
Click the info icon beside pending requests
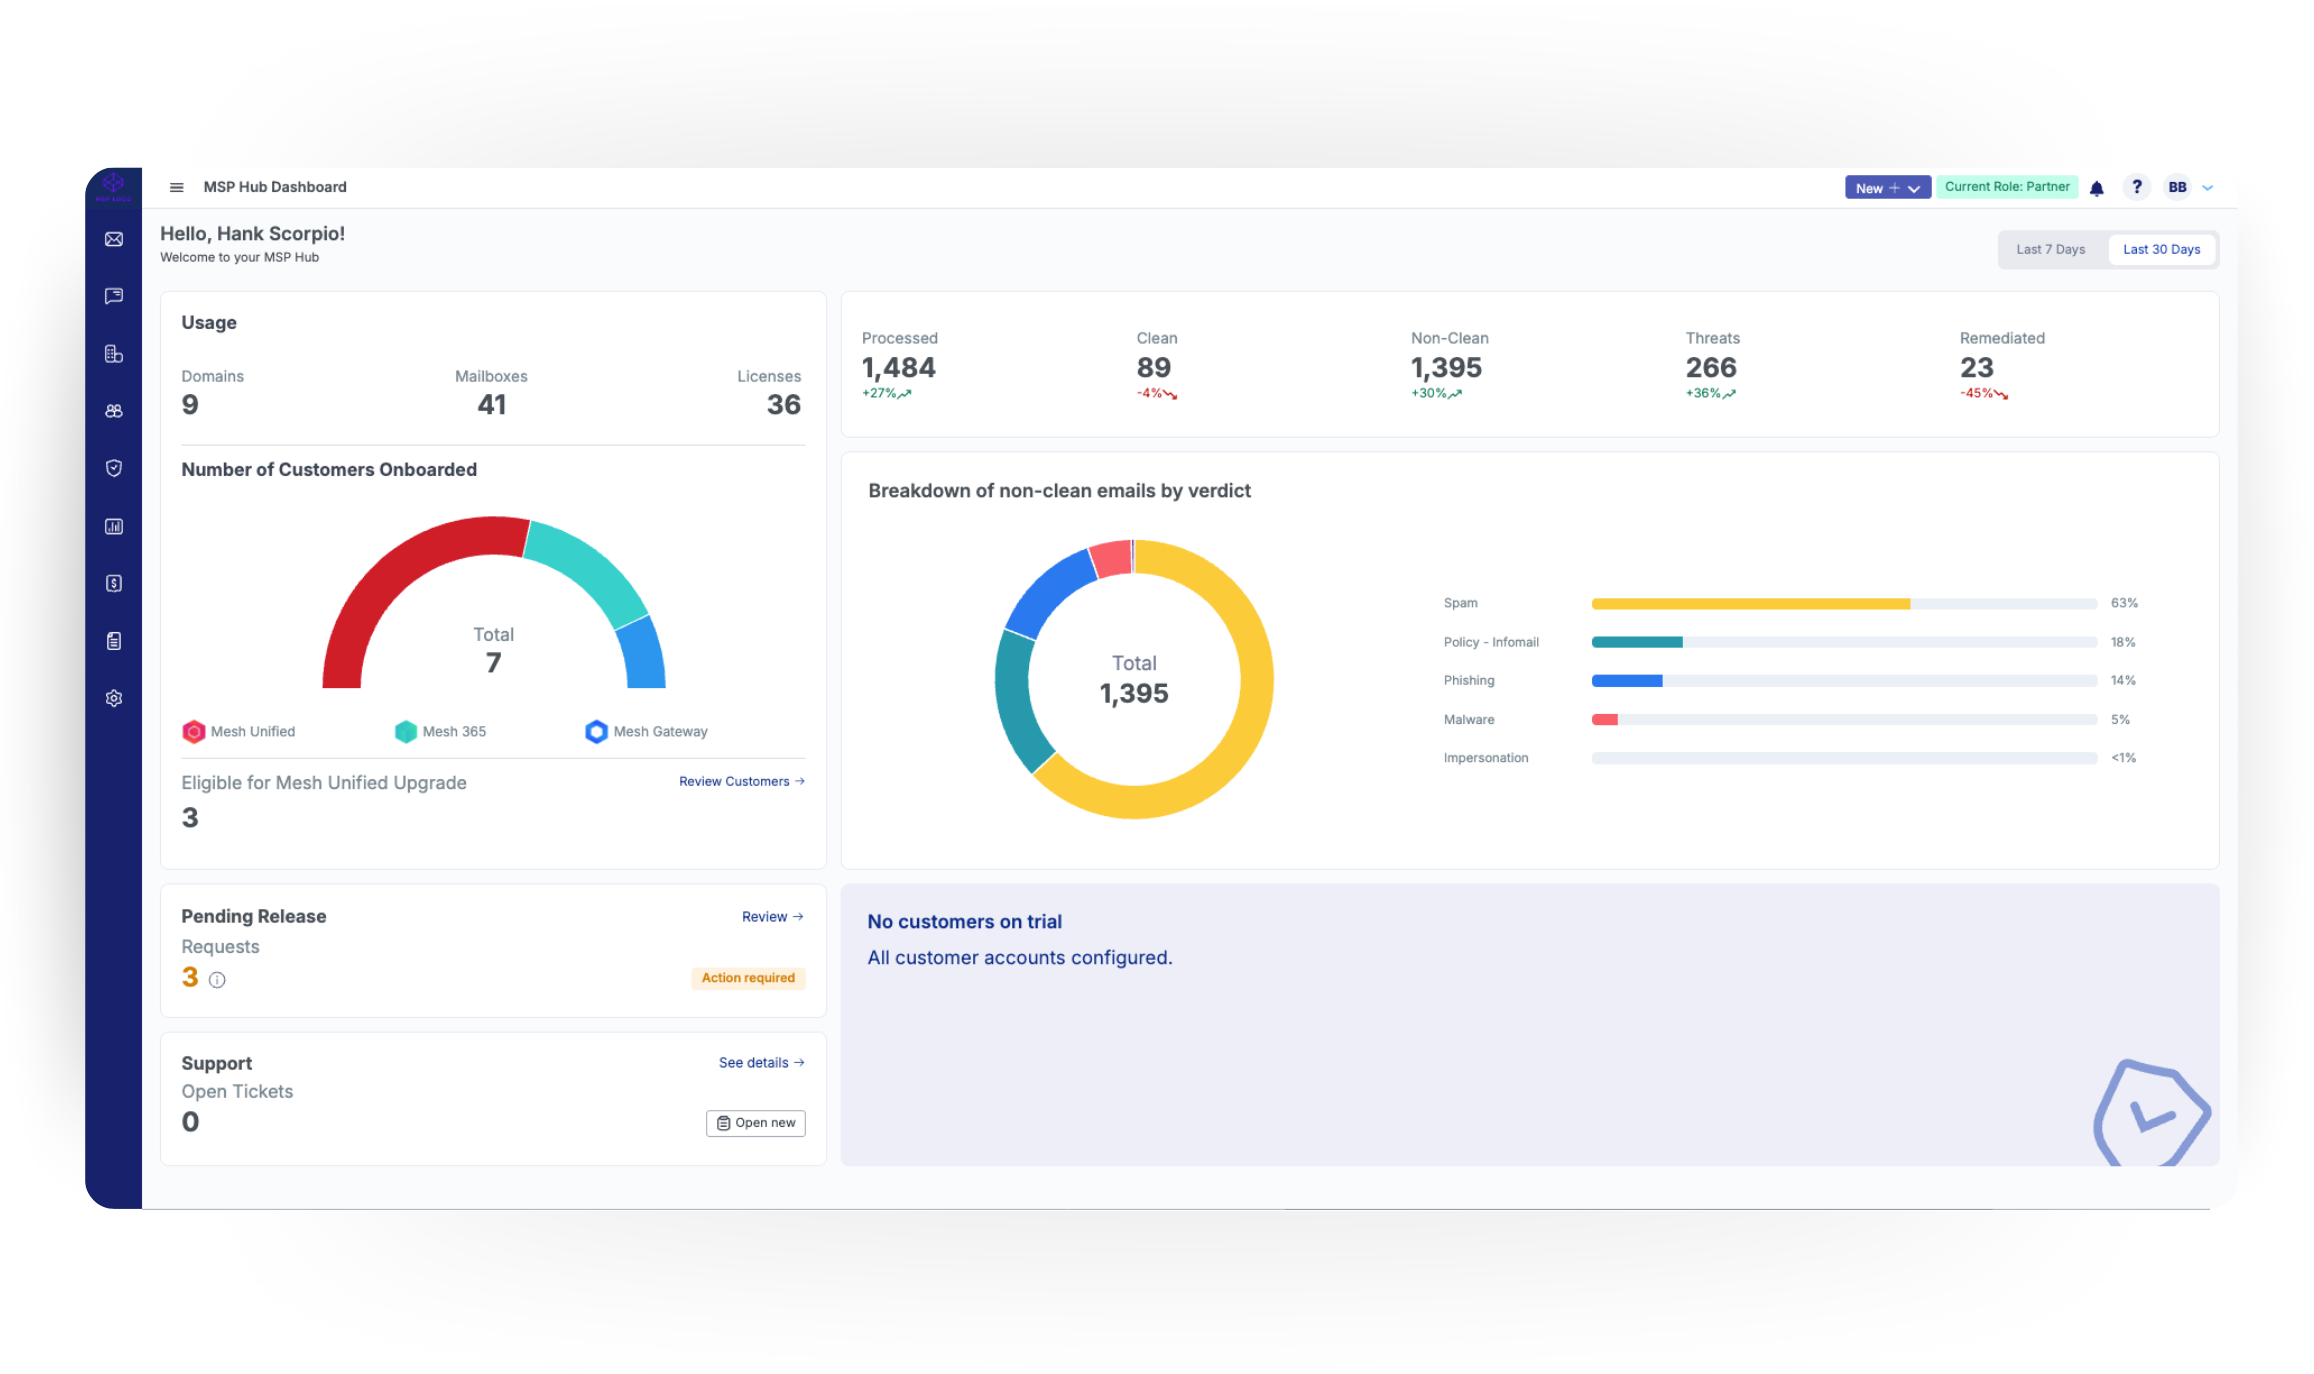[x=217, y=980]
